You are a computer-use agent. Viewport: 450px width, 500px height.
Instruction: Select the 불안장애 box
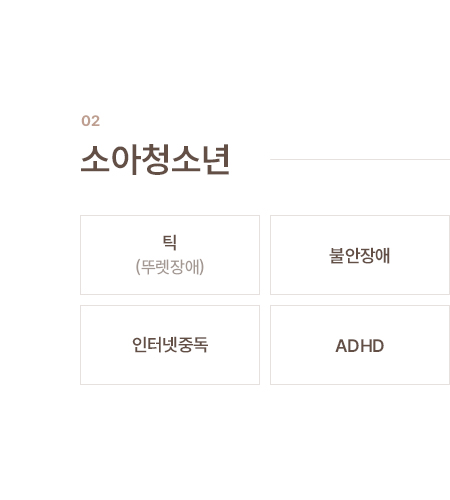360,255
